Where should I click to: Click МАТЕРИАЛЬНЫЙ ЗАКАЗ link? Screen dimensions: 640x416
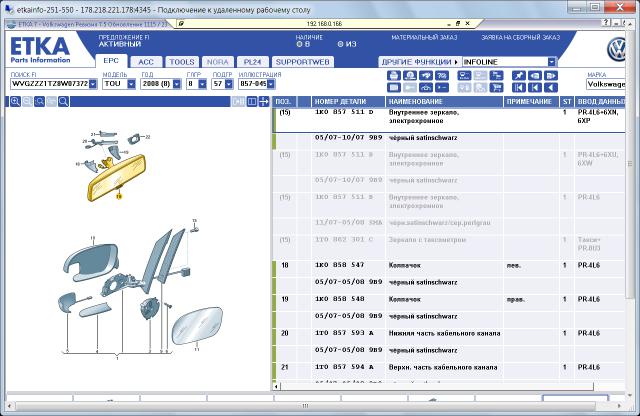(424, 38)
